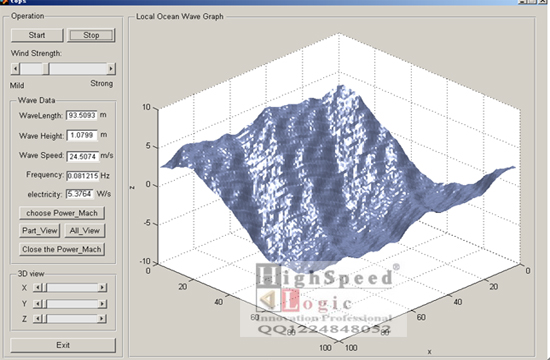
Task: Click the Stop button
Action: [91, 35]
